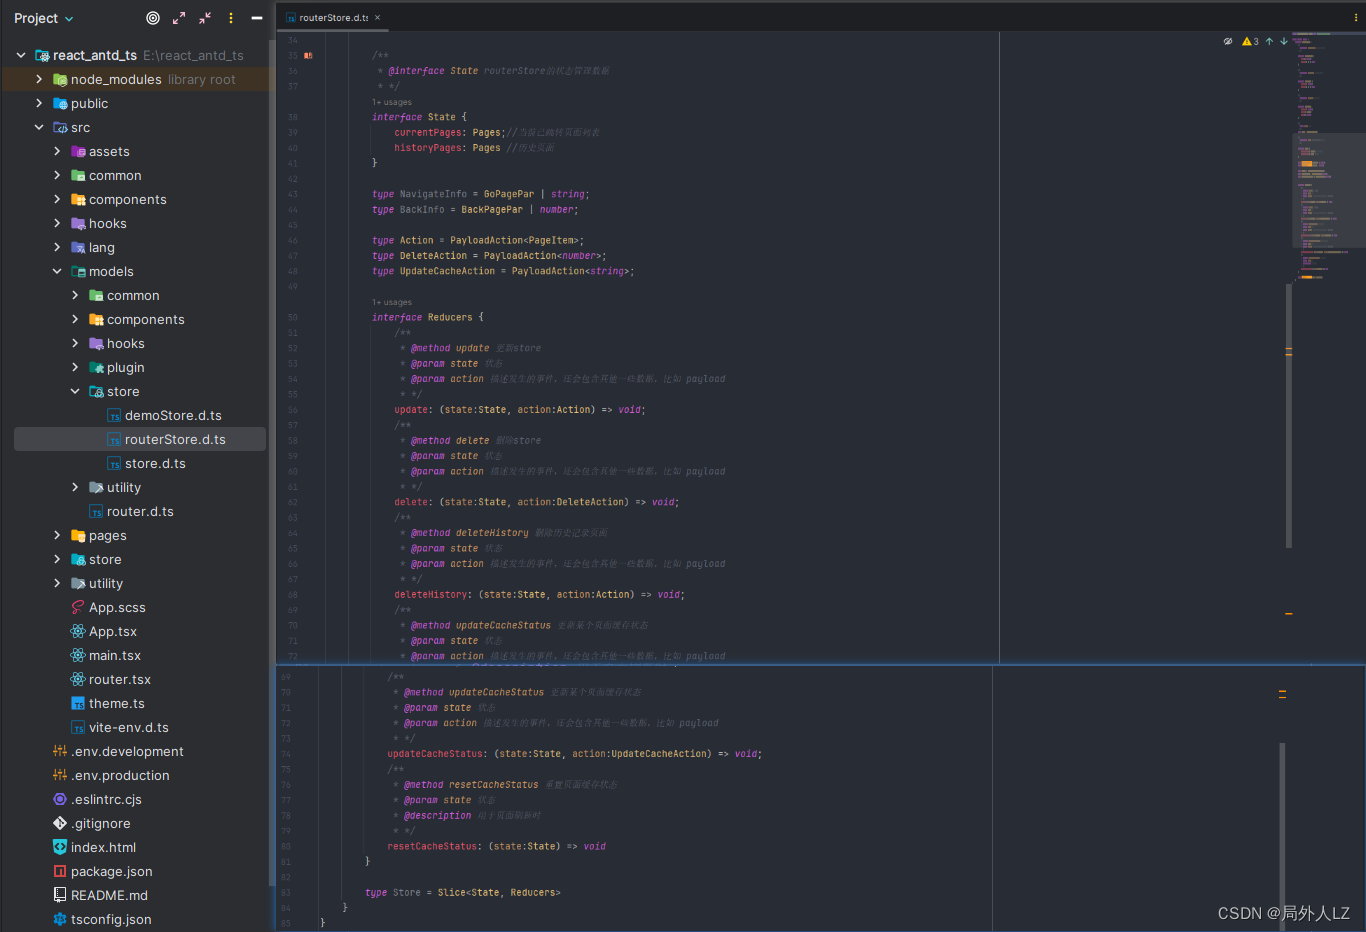Collapse the models store folder chevron
Image resolution: width=1366 pixels, height=932 pixels.
[x=75, y=391]
